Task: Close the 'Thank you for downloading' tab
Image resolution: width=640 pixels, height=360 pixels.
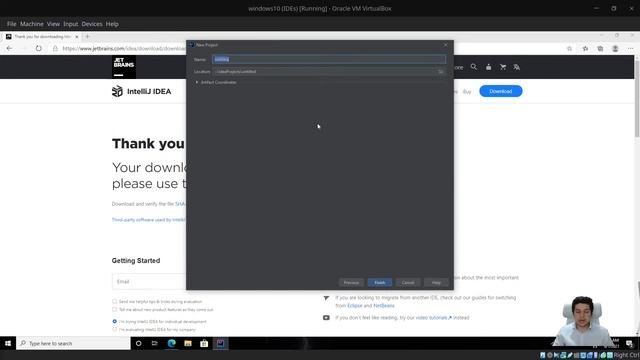Action: click(x=76, y=37)
